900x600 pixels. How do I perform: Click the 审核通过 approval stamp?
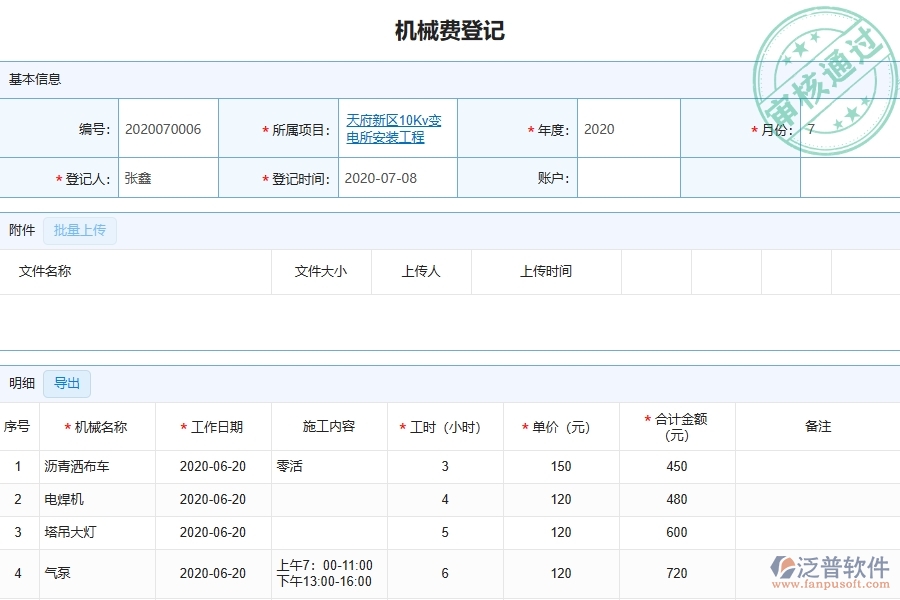[x=824, y=78]
